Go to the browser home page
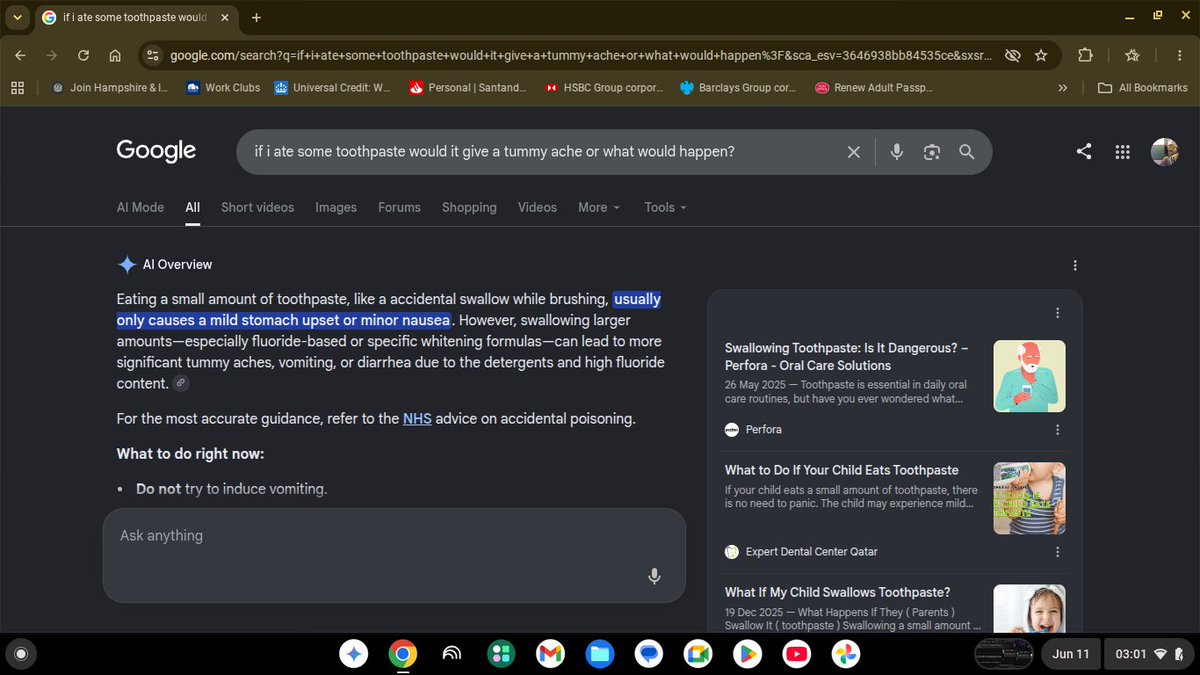The image size is (1200, 675). pos(115,56)
